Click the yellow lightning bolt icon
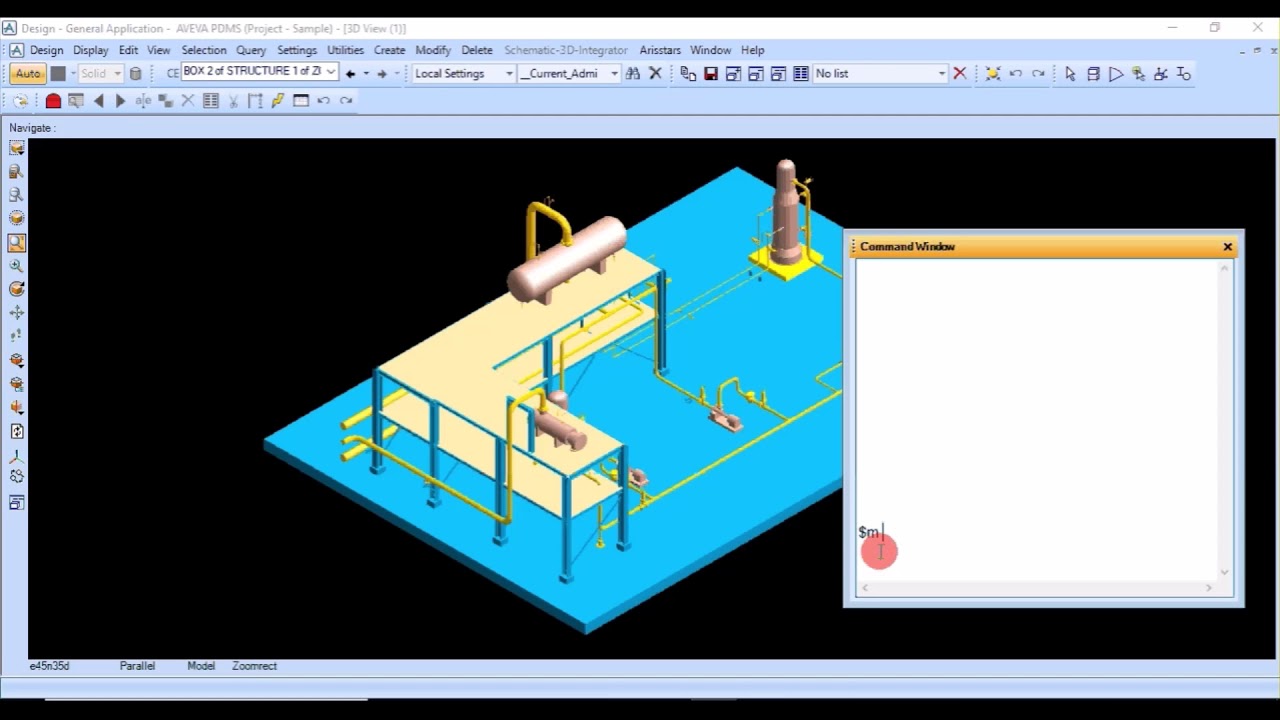 click(x=277, y=101)
